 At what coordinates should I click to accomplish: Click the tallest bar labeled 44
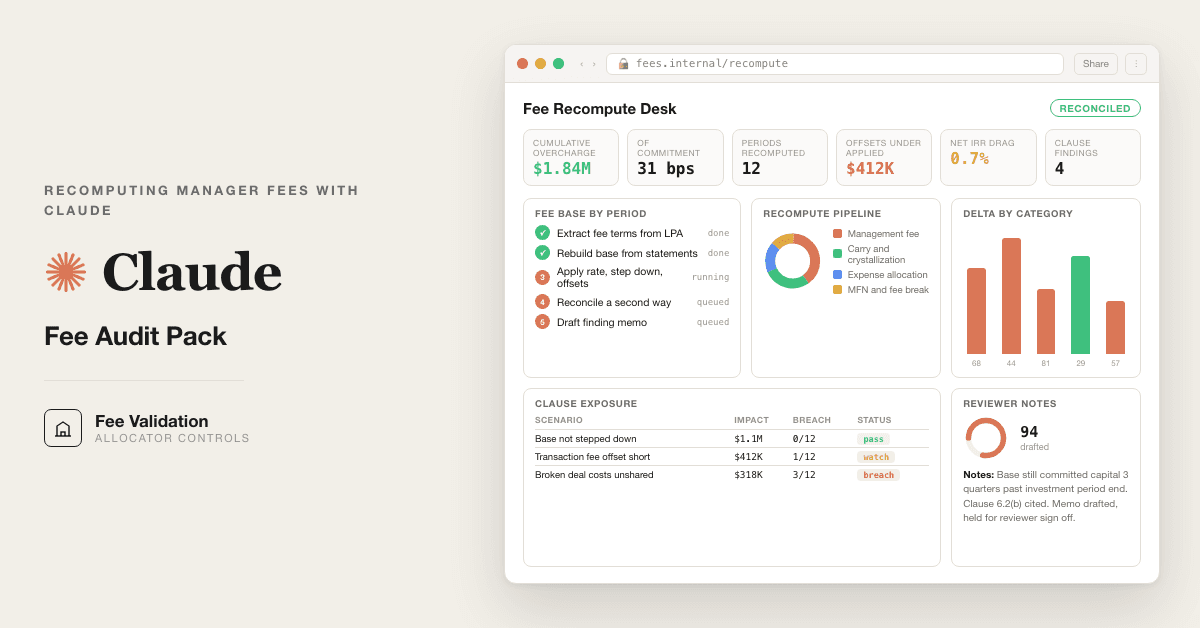click(1011, 296)
